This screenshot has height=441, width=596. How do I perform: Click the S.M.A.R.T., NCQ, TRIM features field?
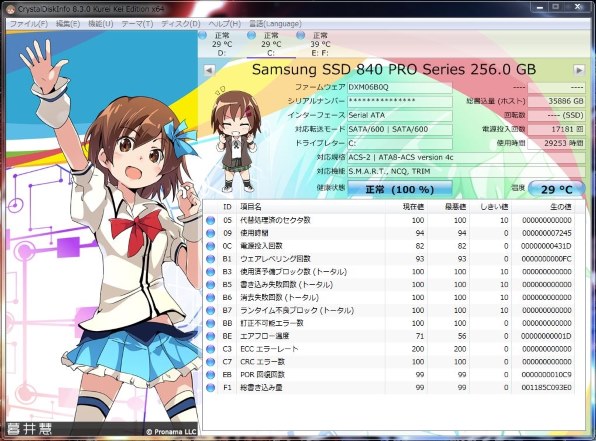[466, 171]
